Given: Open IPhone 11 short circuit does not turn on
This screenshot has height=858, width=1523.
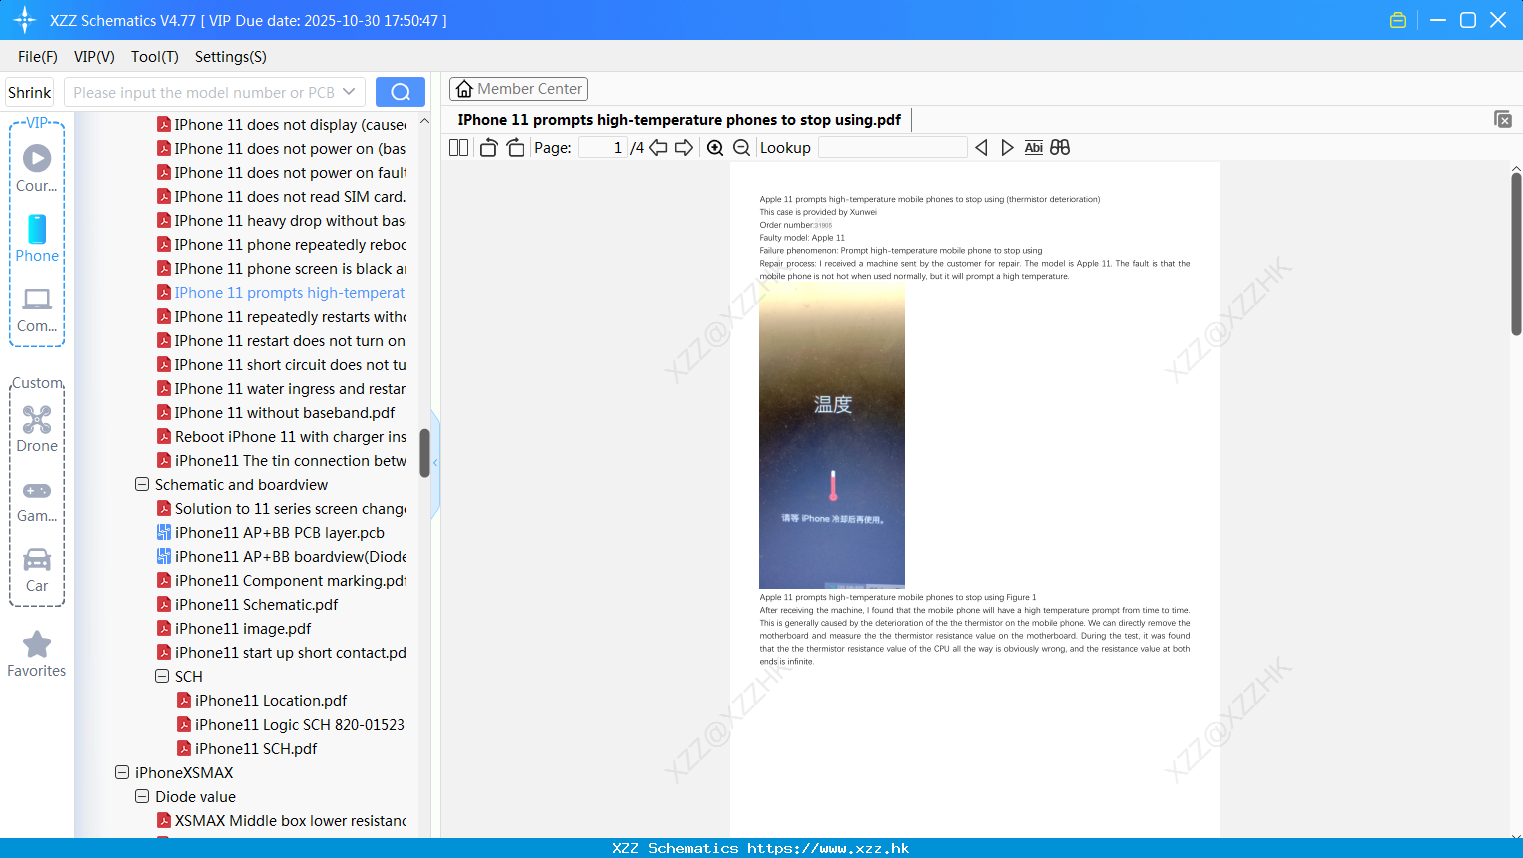Looking at the screenshot, I should pyautogui.click(x=281, y=365).
